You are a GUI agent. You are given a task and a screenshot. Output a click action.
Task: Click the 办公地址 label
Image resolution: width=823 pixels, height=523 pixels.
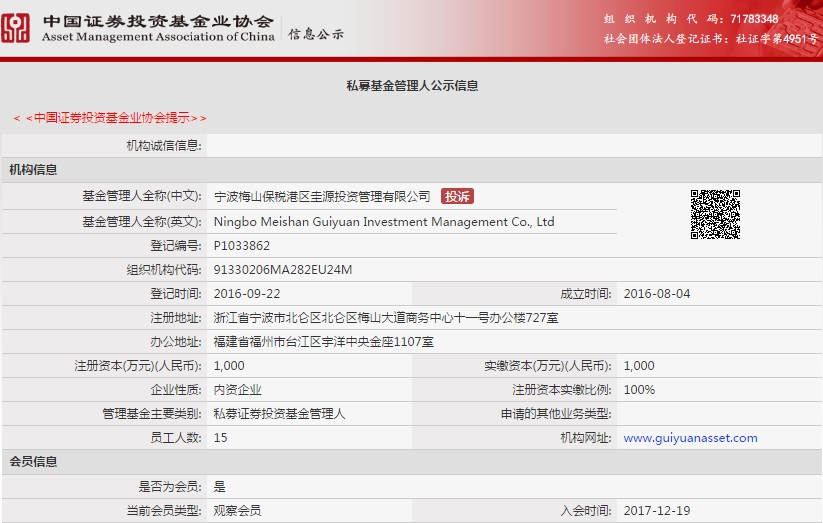click(176, 342)
